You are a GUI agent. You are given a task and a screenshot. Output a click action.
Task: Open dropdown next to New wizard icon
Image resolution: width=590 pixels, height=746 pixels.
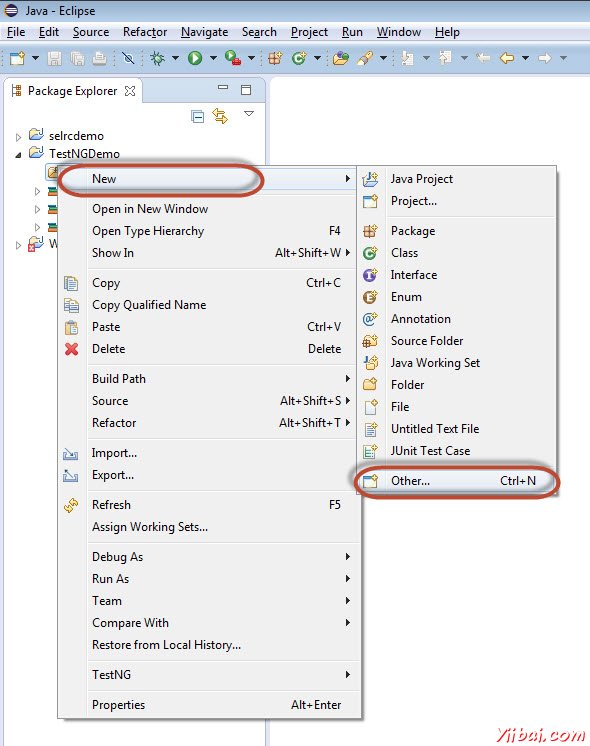click(35, 58)
